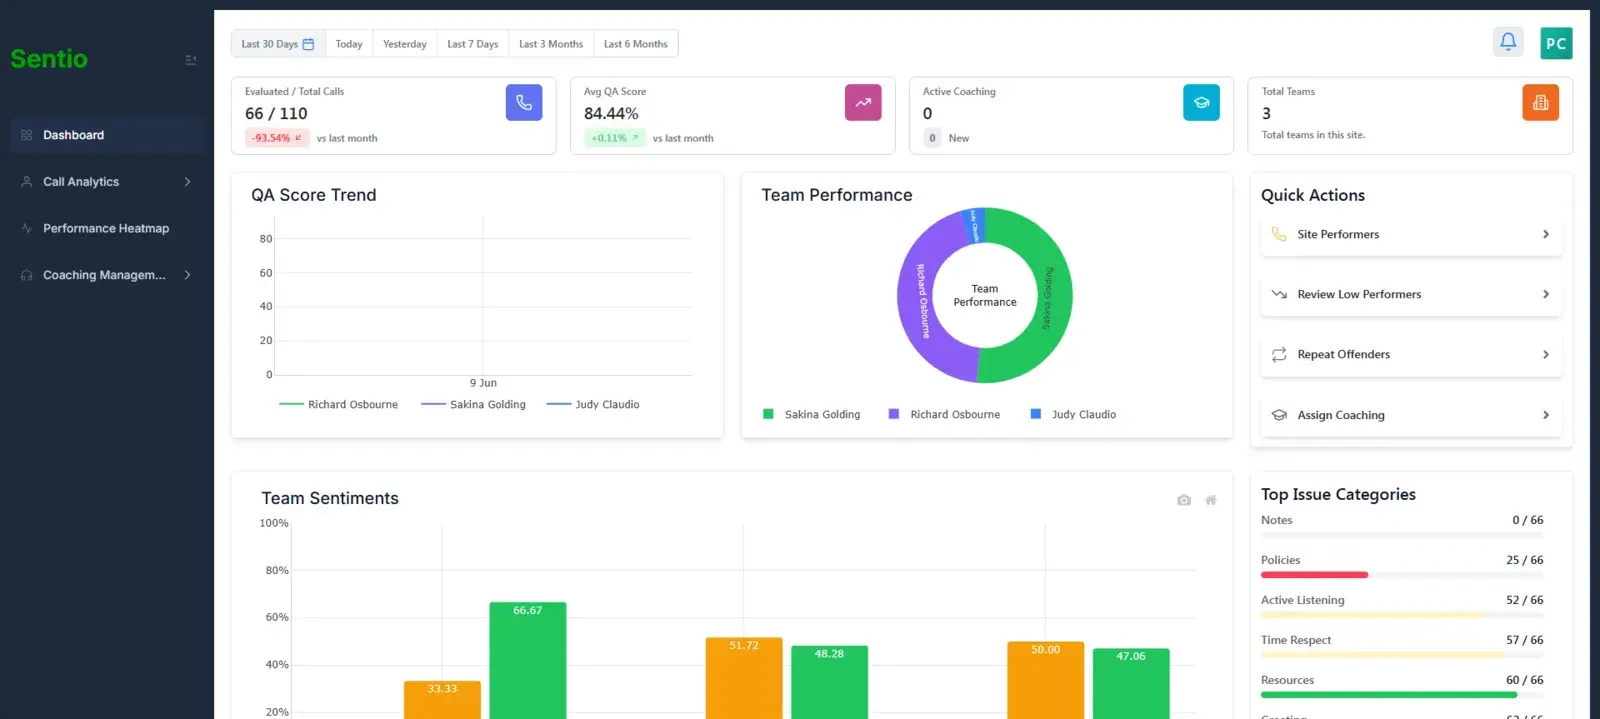
Task: Click the Resources green progress bar
Action: pyautogui.click(x=1389, y=695)
